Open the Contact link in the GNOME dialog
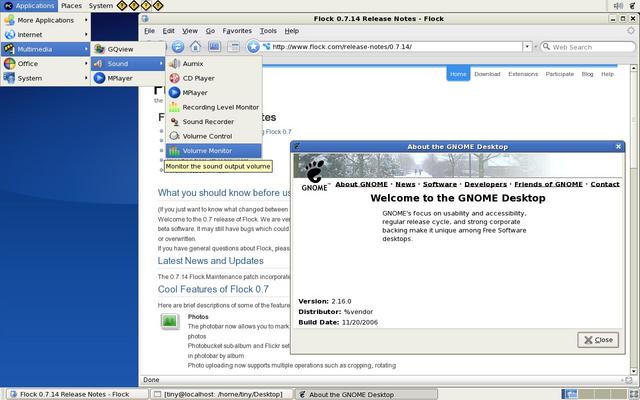640x400 pixels. (x=605, y=184)
